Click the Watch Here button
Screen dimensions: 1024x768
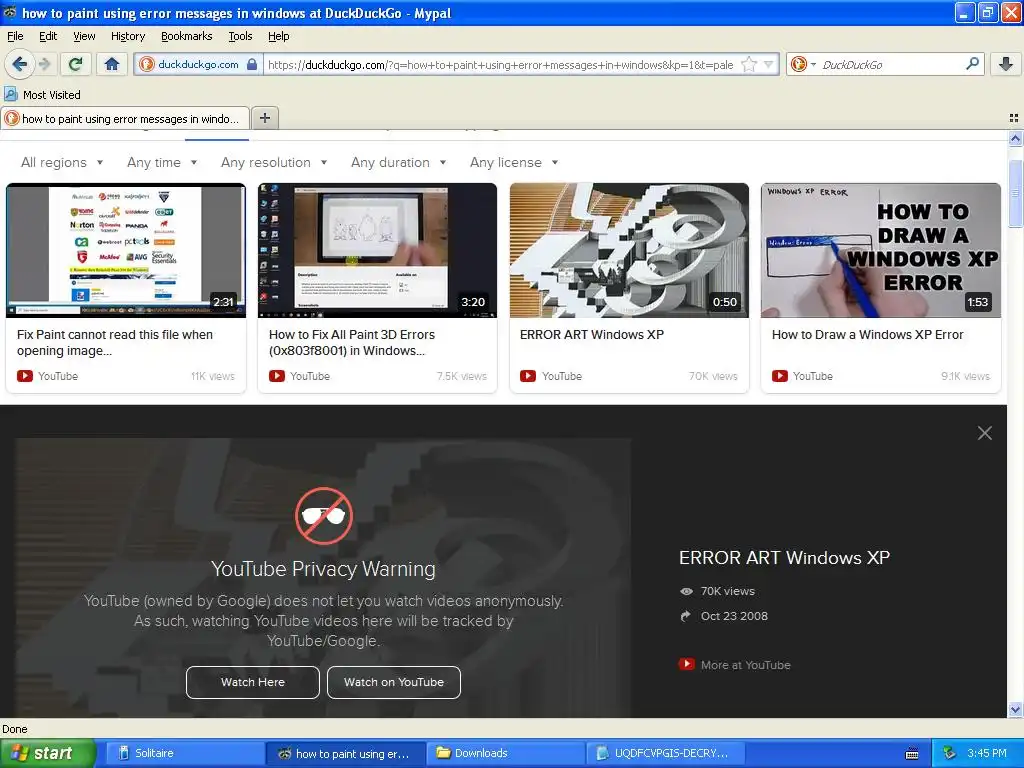[253, 682]
